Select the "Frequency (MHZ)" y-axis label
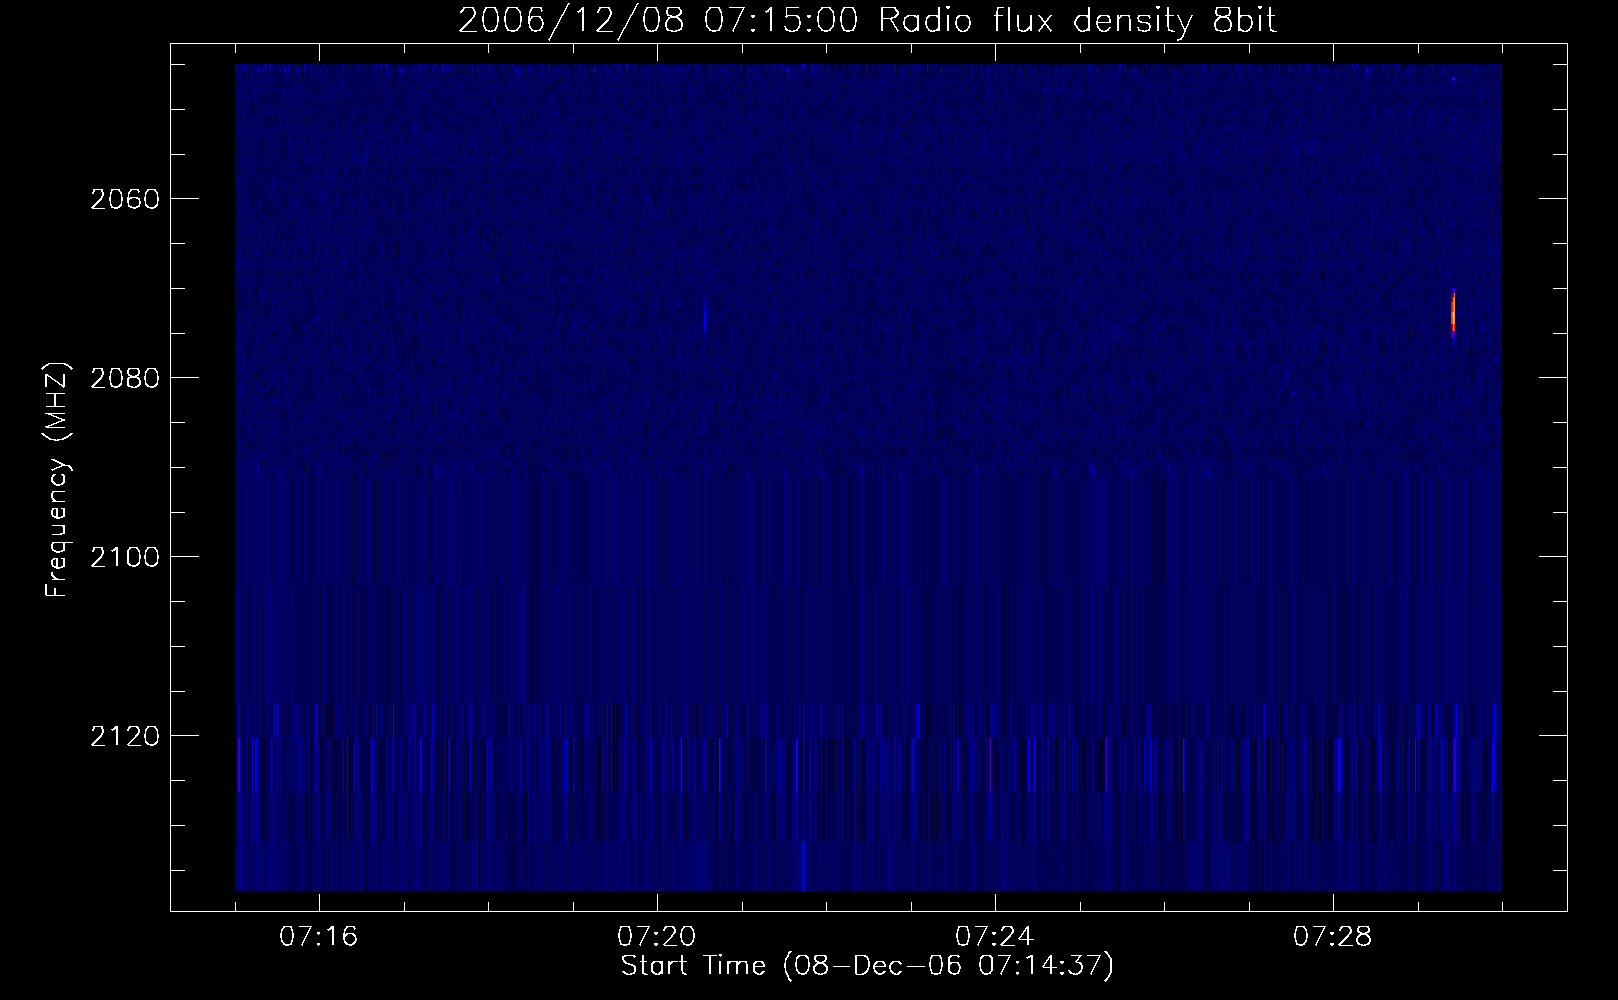This screenshot has height=1000, width=1618. pos(57,480)
